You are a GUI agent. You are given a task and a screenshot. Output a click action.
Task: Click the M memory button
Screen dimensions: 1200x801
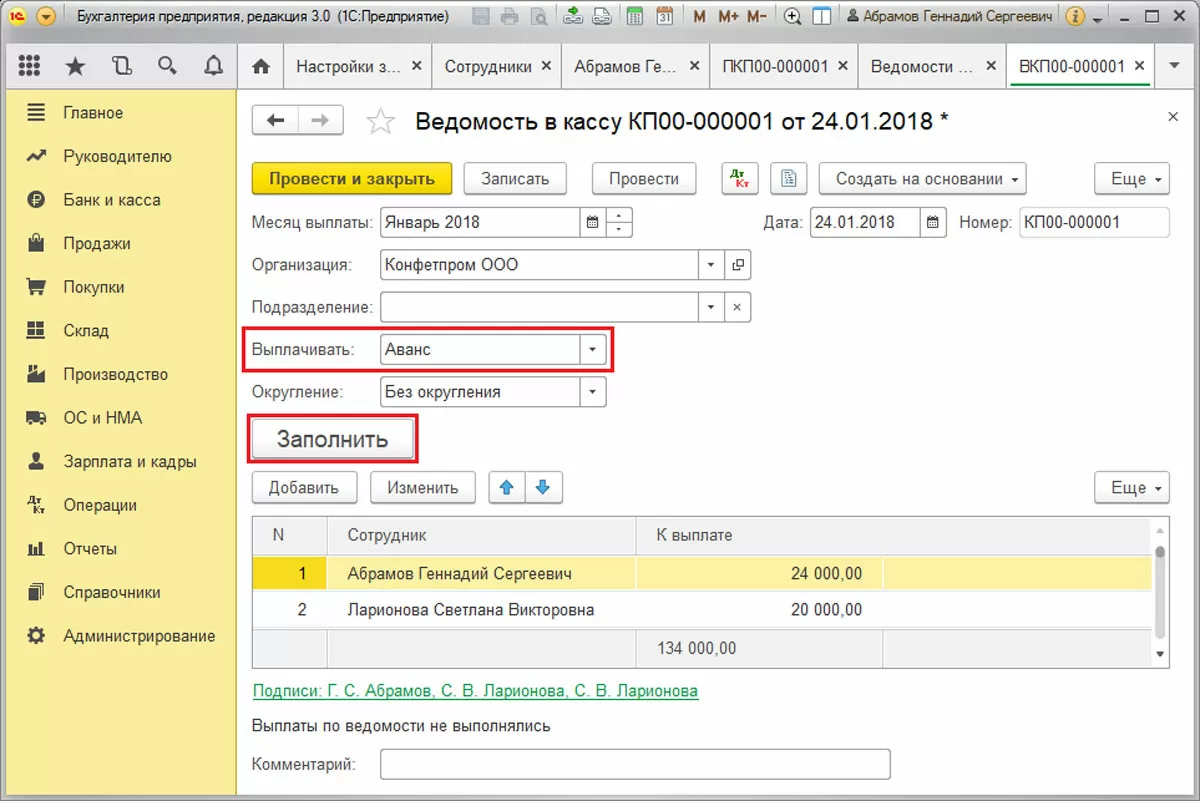[x=699, y=16]
